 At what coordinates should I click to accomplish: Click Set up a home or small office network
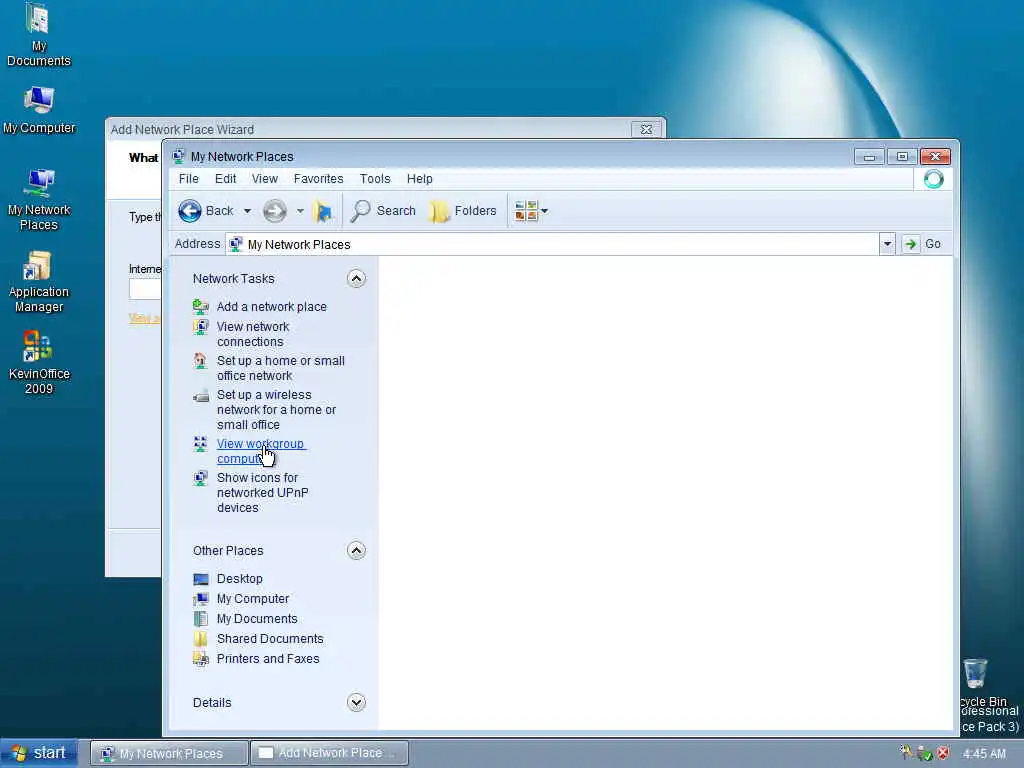[x=281, y=368]
